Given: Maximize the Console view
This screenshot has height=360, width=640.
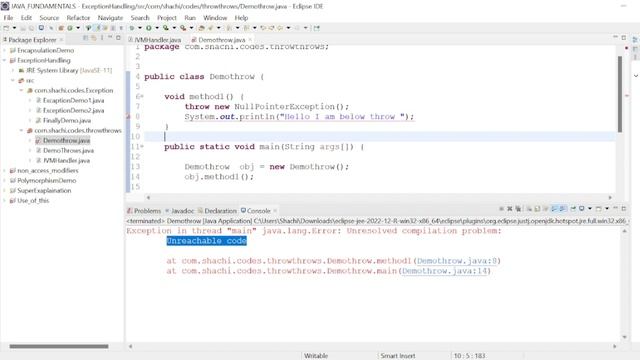Looking at the screenshot, I should tap(624, 209).
